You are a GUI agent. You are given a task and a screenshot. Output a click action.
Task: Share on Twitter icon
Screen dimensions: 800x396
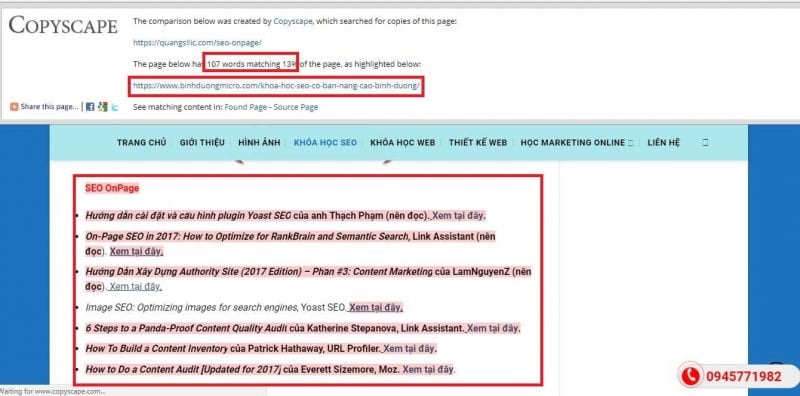click(115, 107)
